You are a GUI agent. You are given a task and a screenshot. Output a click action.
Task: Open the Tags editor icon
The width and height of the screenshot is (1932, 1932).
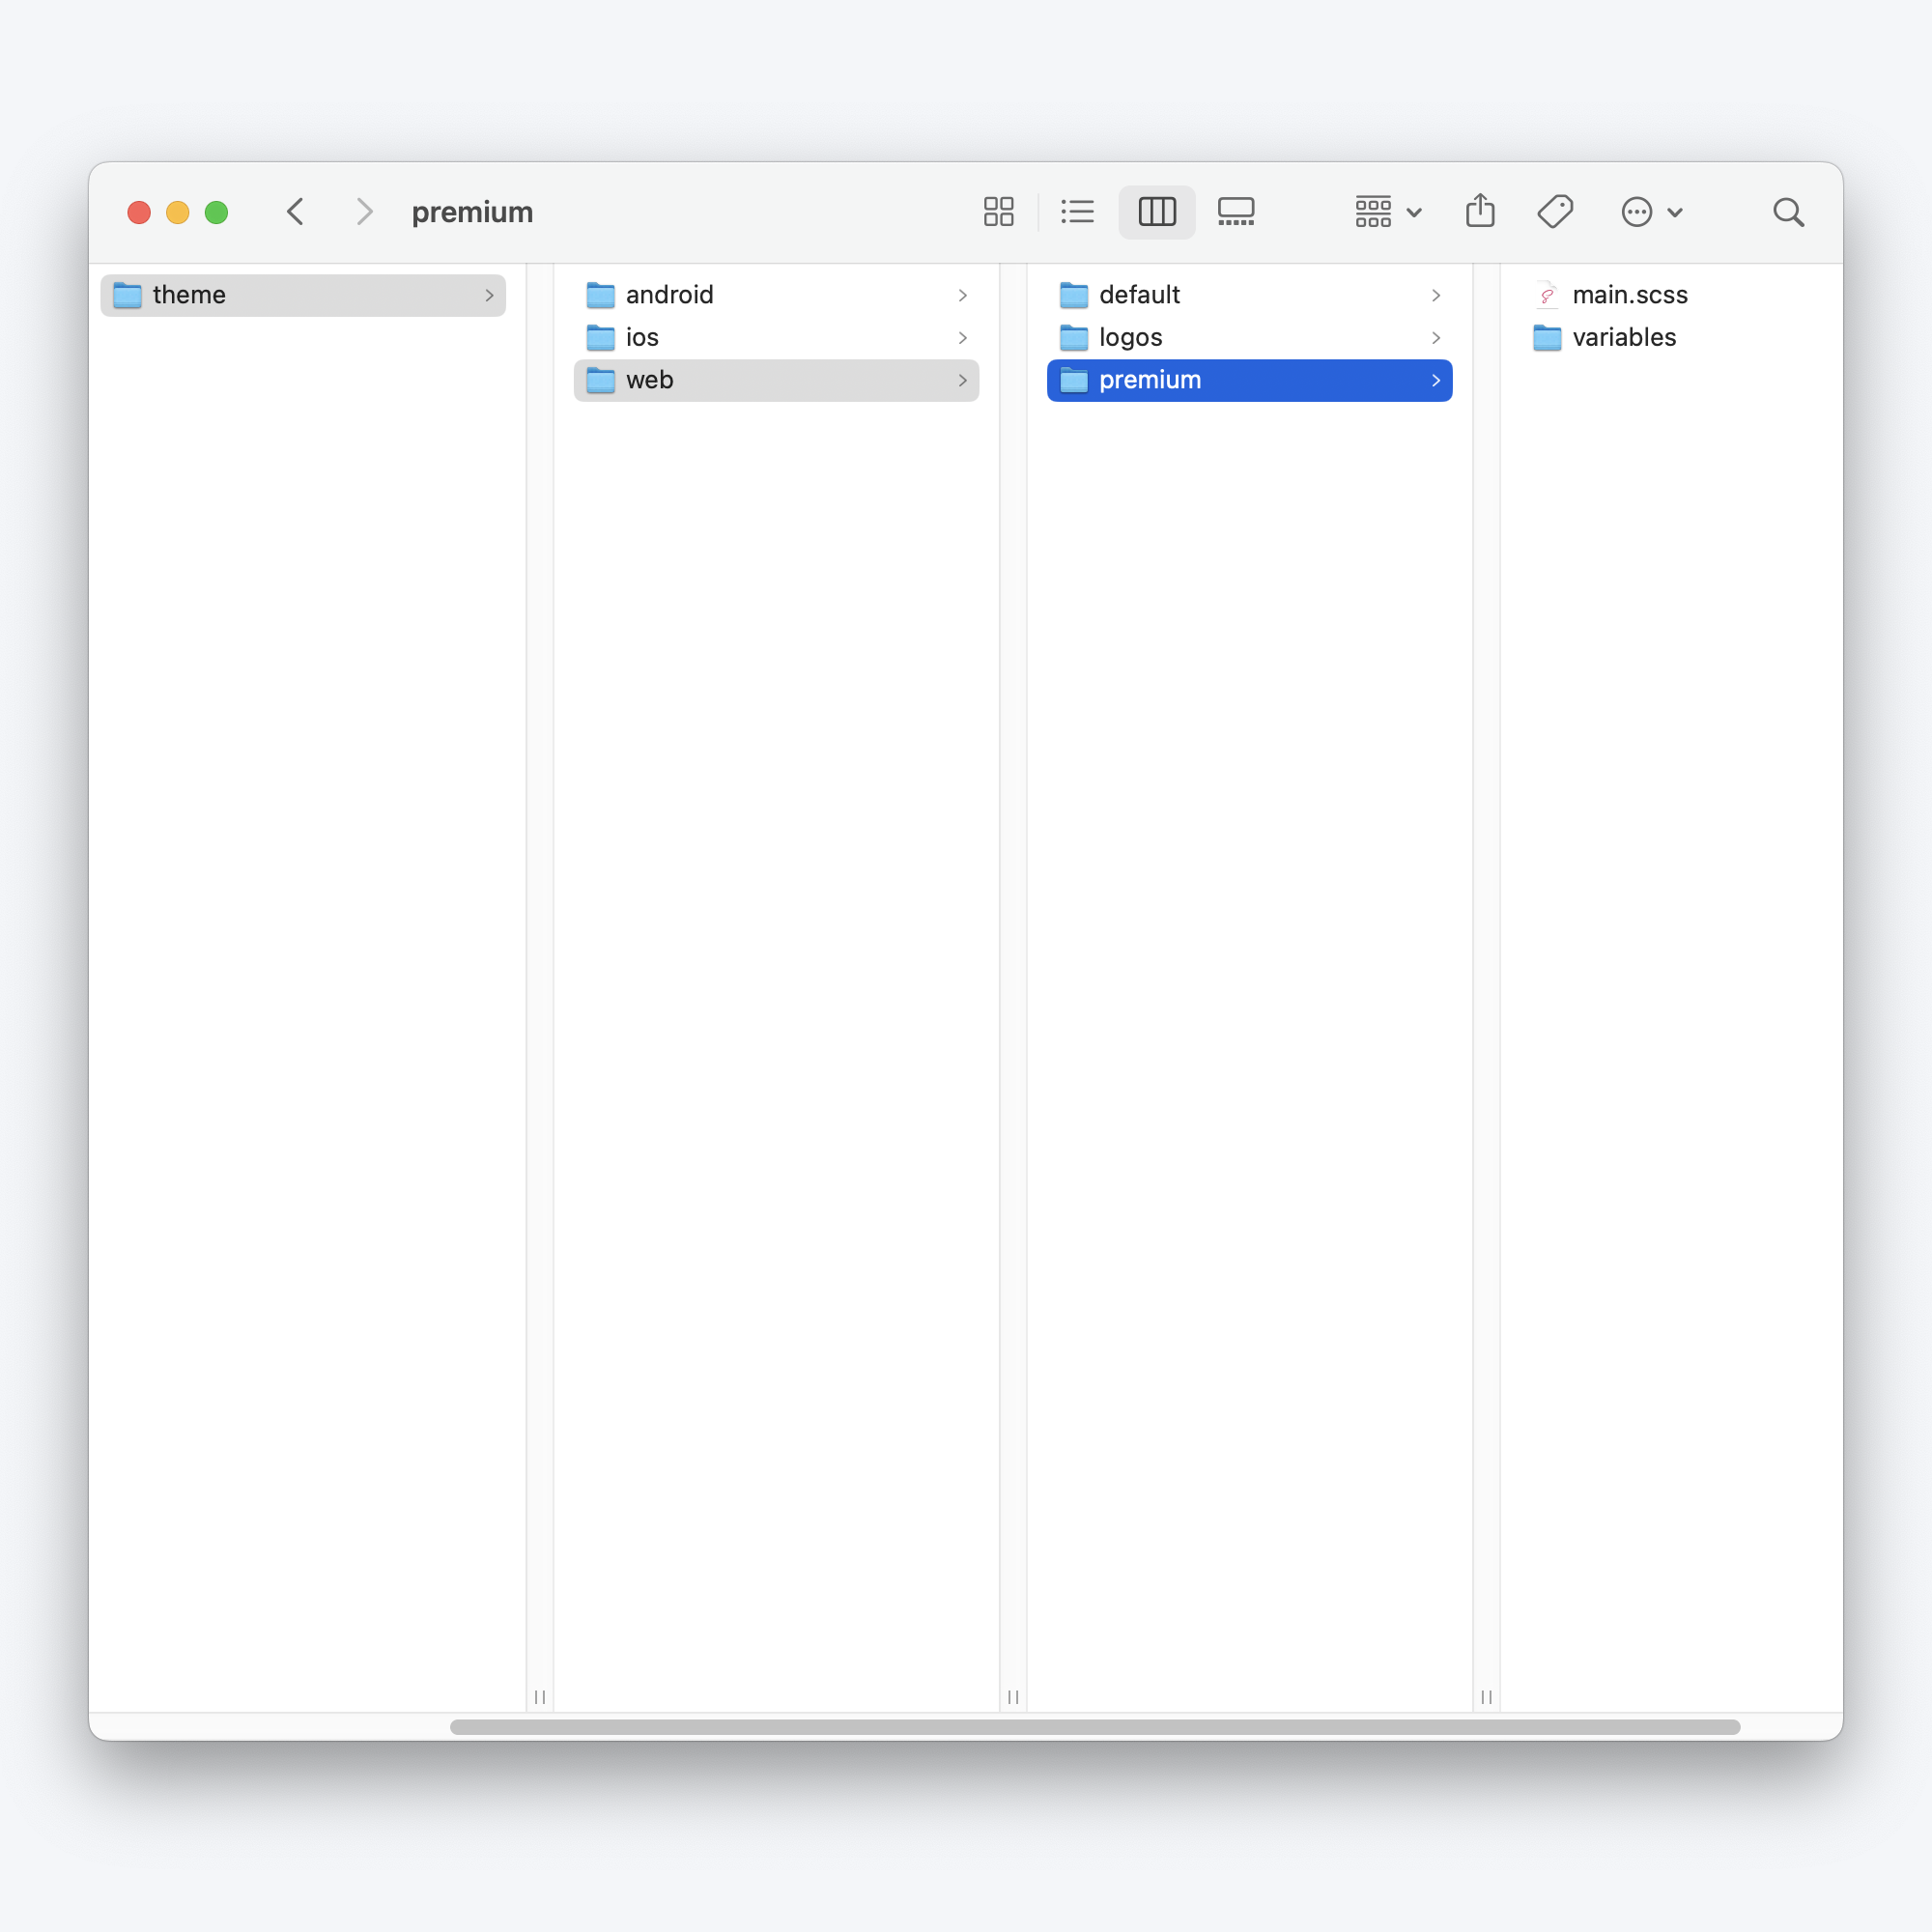click(x=1555, y=212)
